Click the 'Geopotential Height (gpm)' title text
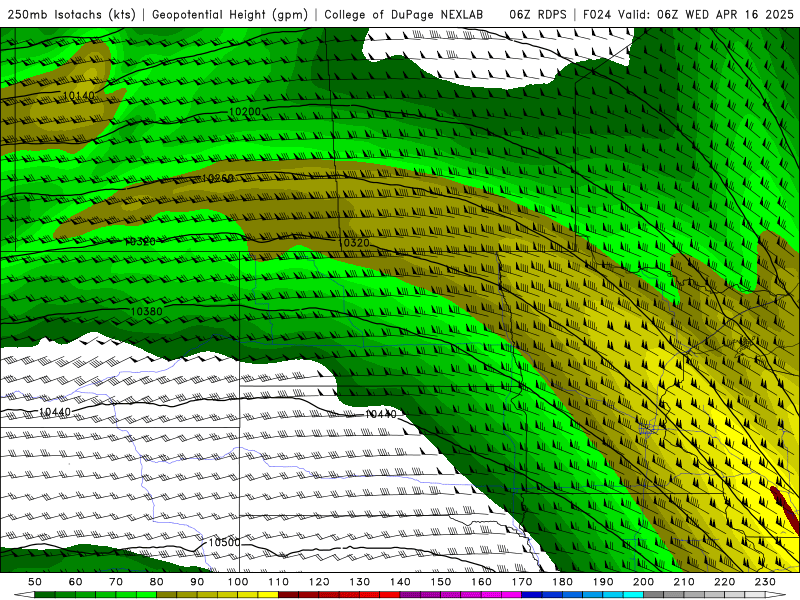The image size is (800, 600). pyautogui.click(x=230, y=14)
